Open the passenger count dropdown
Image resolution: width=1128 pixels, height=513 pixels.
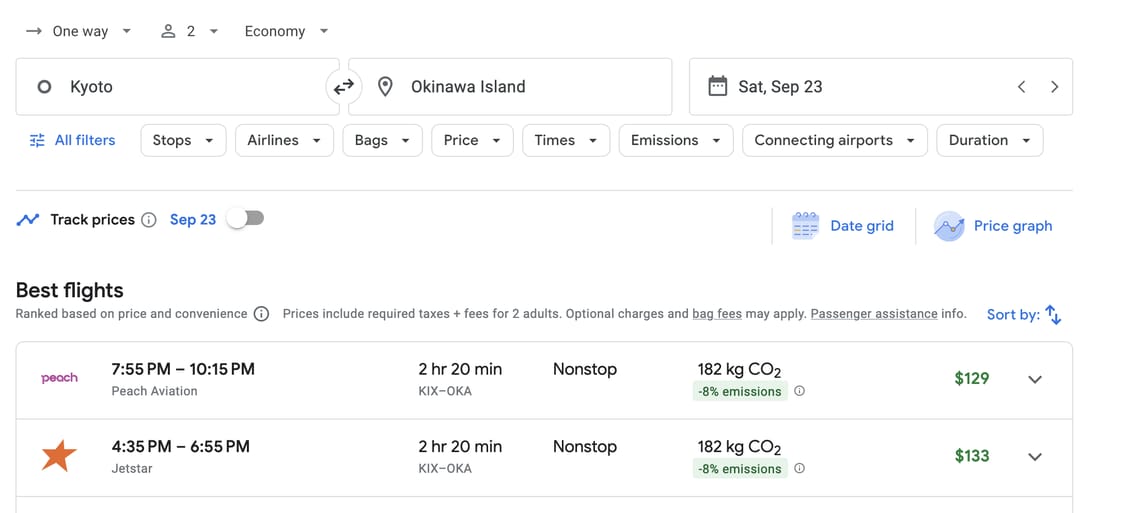click(x=189, y=31)
